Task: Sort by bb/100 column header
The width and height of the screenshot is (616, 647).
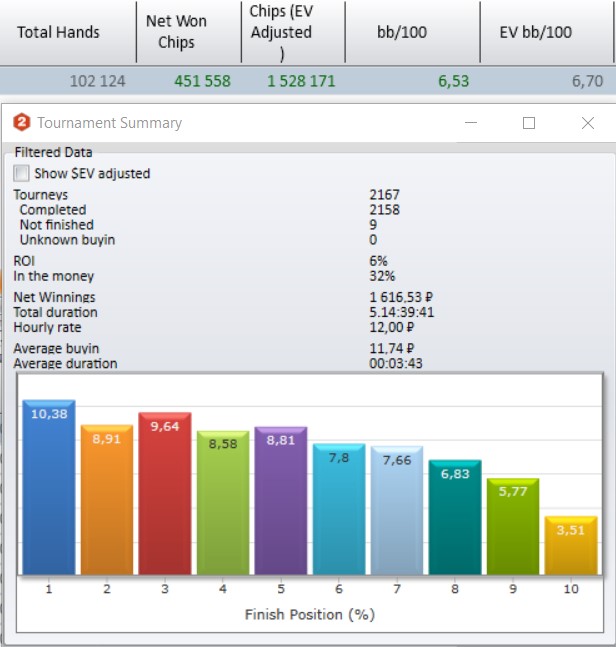Action: pos(413,32)
